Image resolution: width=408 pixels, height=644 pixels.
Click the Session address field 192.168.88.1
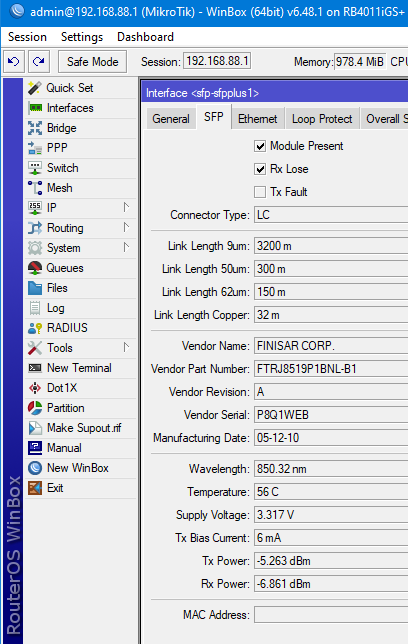(217, 61)
